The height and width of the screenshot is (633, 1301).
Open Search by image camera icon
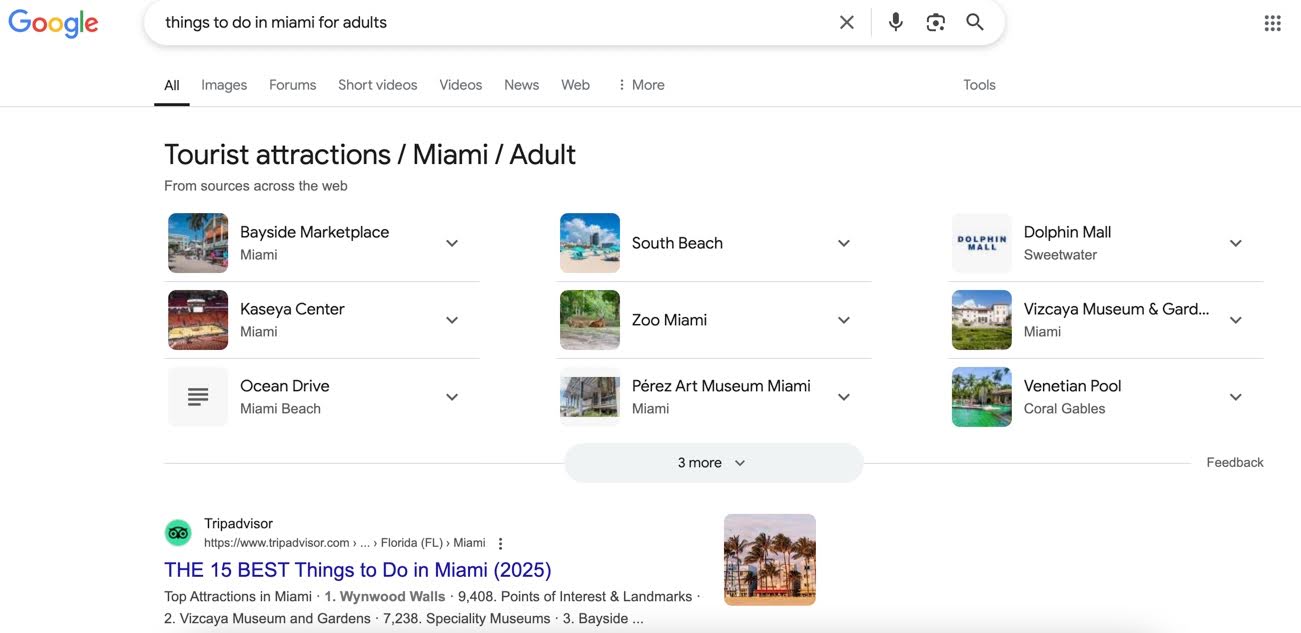pyautogui.click(x=935, y=22)
